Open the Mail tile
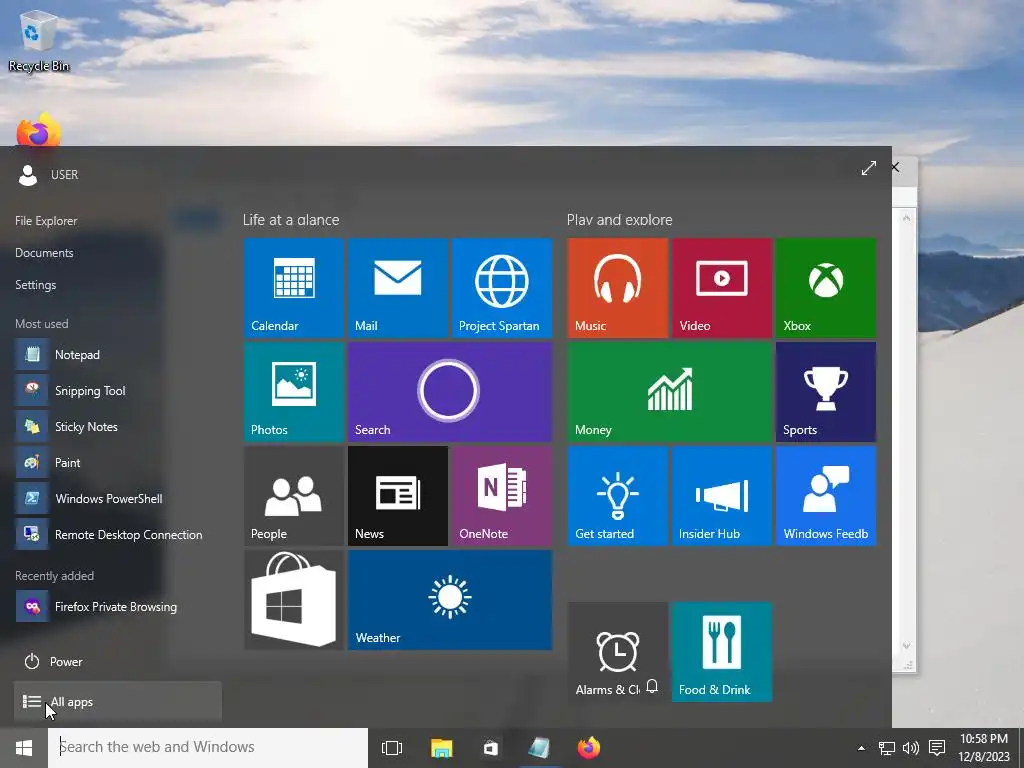Screen dimensions: 1024x768 [x=398, y=288]
